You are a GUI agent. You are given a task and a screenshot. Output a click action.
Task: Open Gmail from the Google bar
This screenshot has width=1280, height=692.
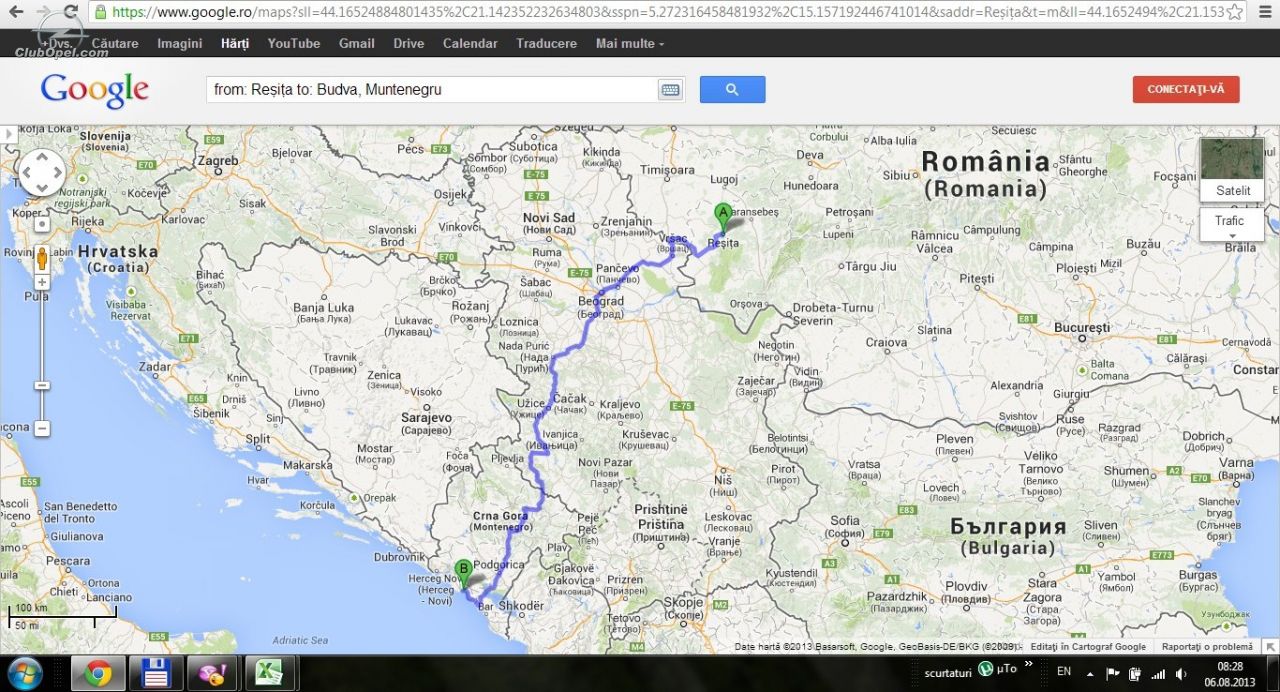(357, 44)
